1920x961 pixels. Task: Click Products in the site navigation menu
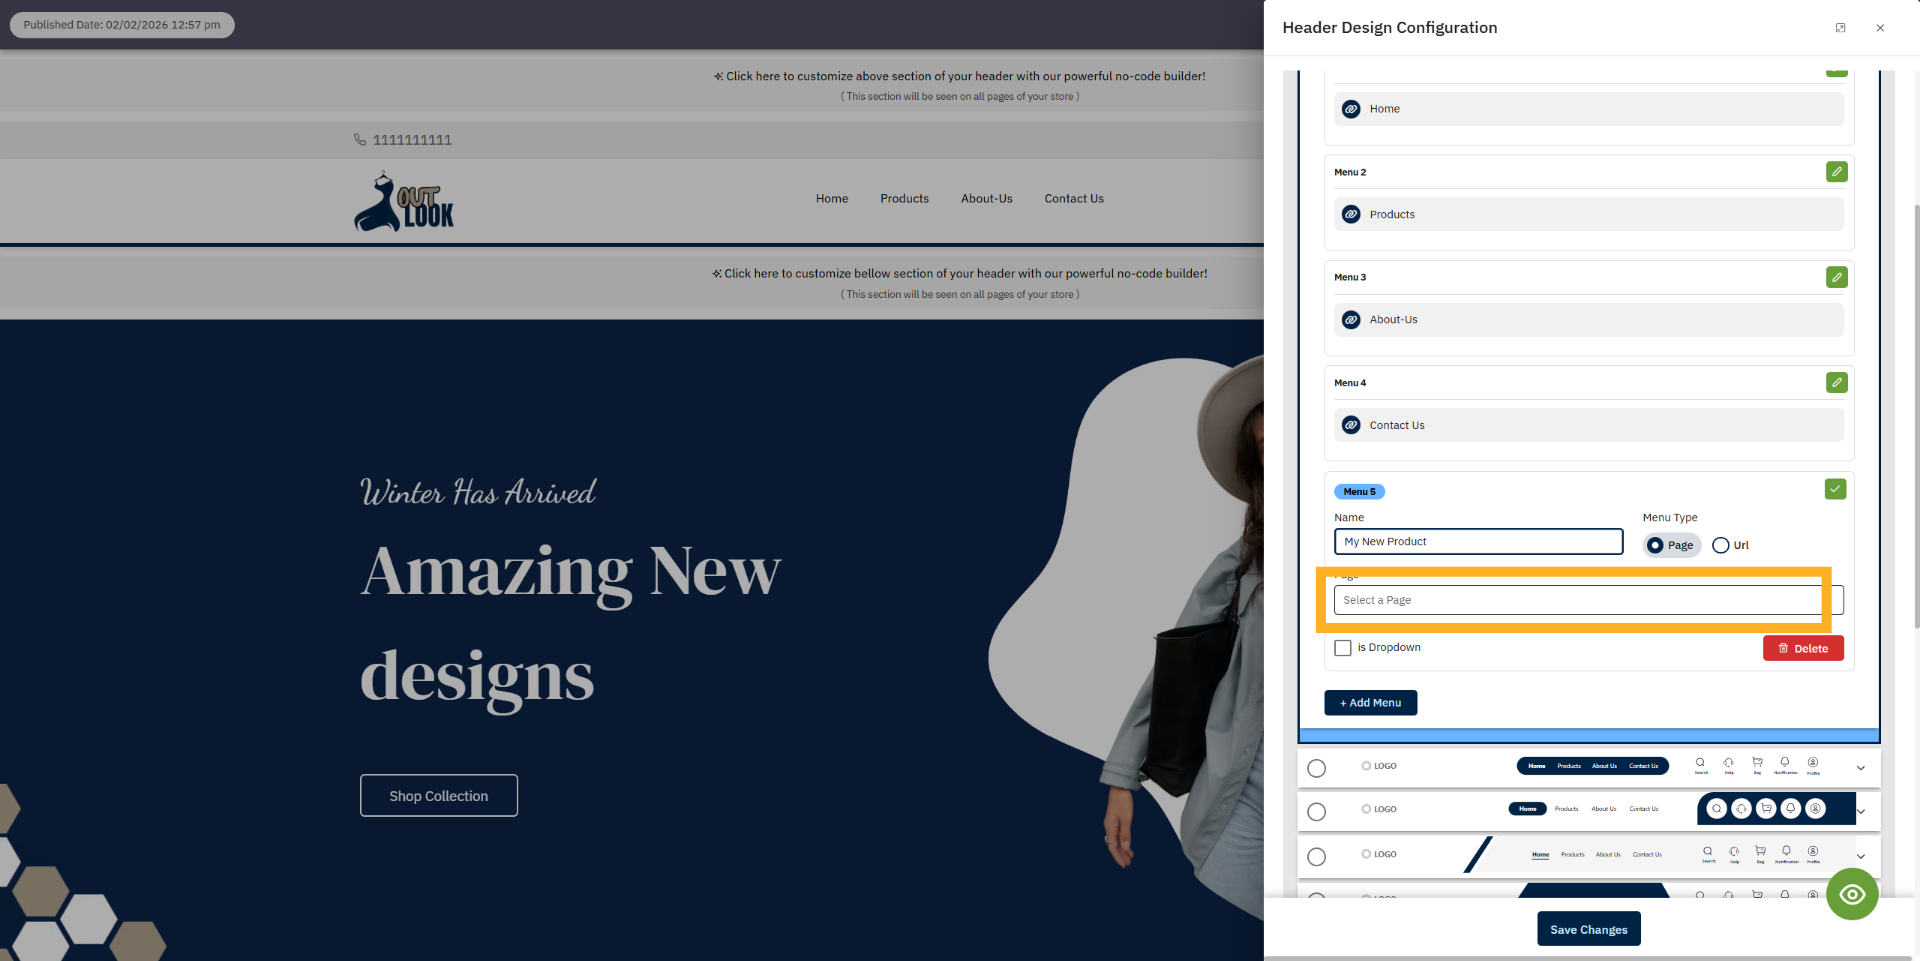pos(904,198)
